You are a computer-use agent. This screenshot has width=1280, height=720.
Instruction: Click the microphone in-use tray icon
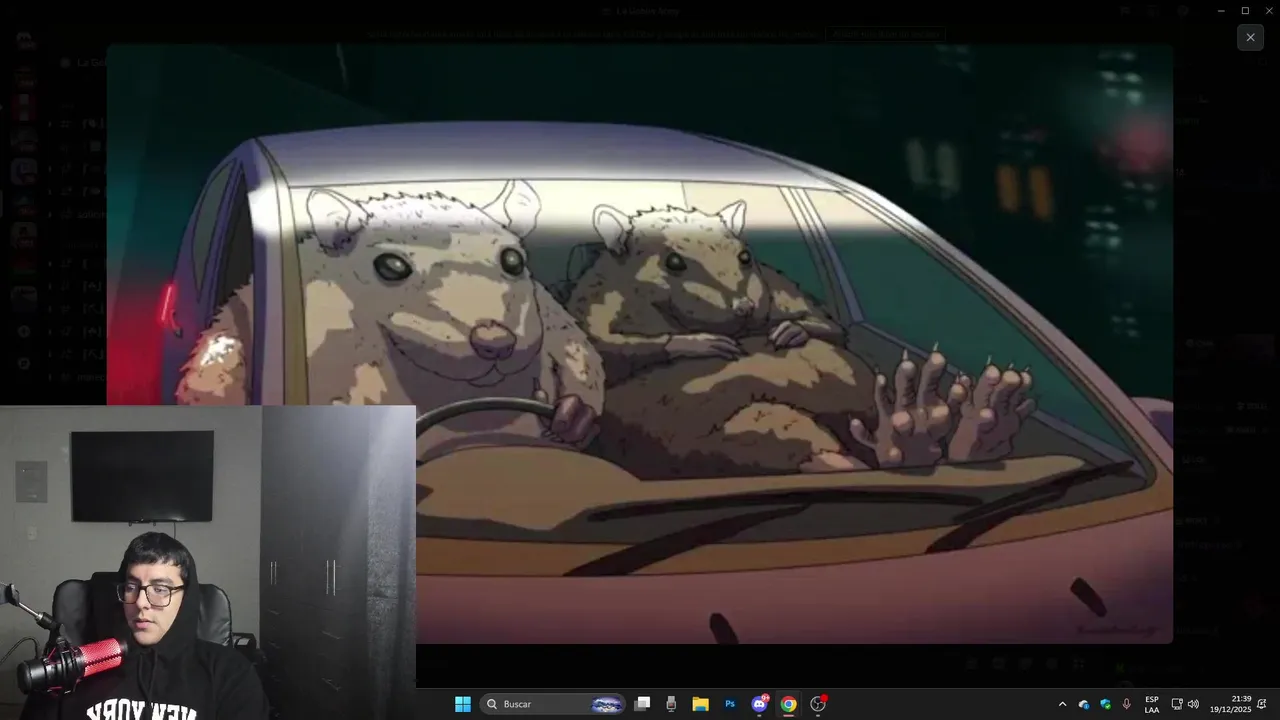tap(1127, 704)
